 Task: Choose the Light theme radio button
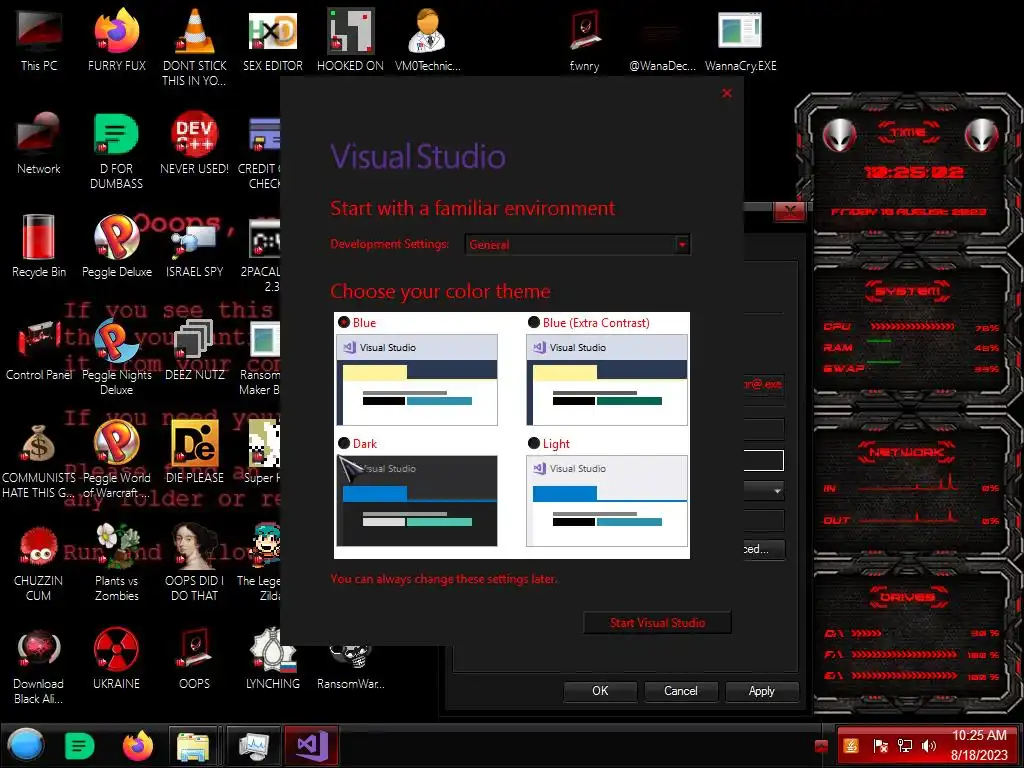click(x=534, y=443)
